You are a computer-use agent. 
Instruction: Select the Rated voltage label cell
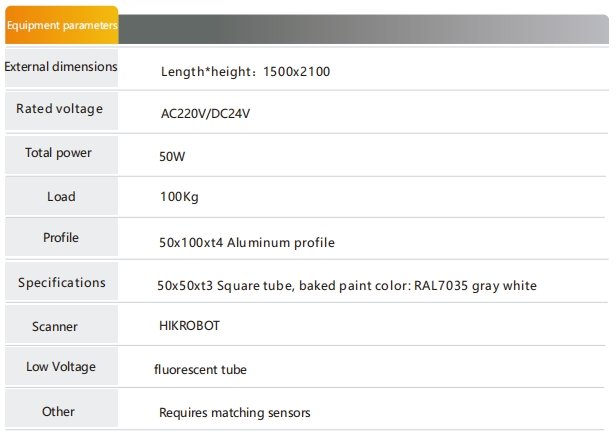click(x=61, y=110)
